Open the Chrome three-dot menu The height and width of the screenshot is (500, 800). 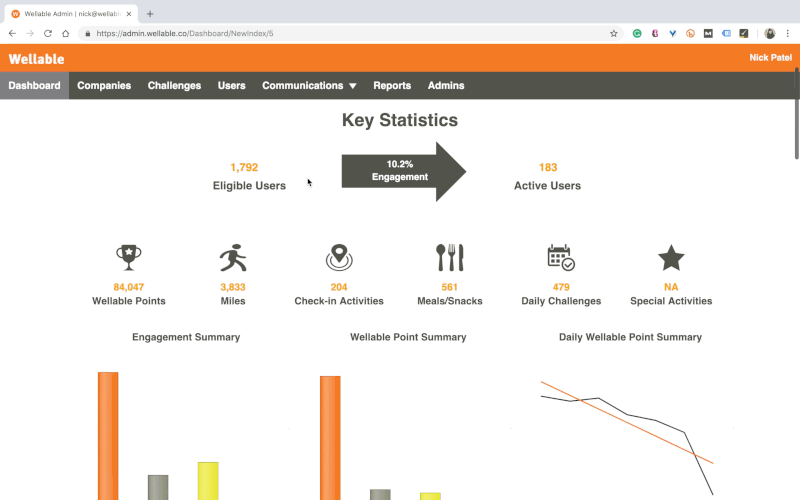788,34
